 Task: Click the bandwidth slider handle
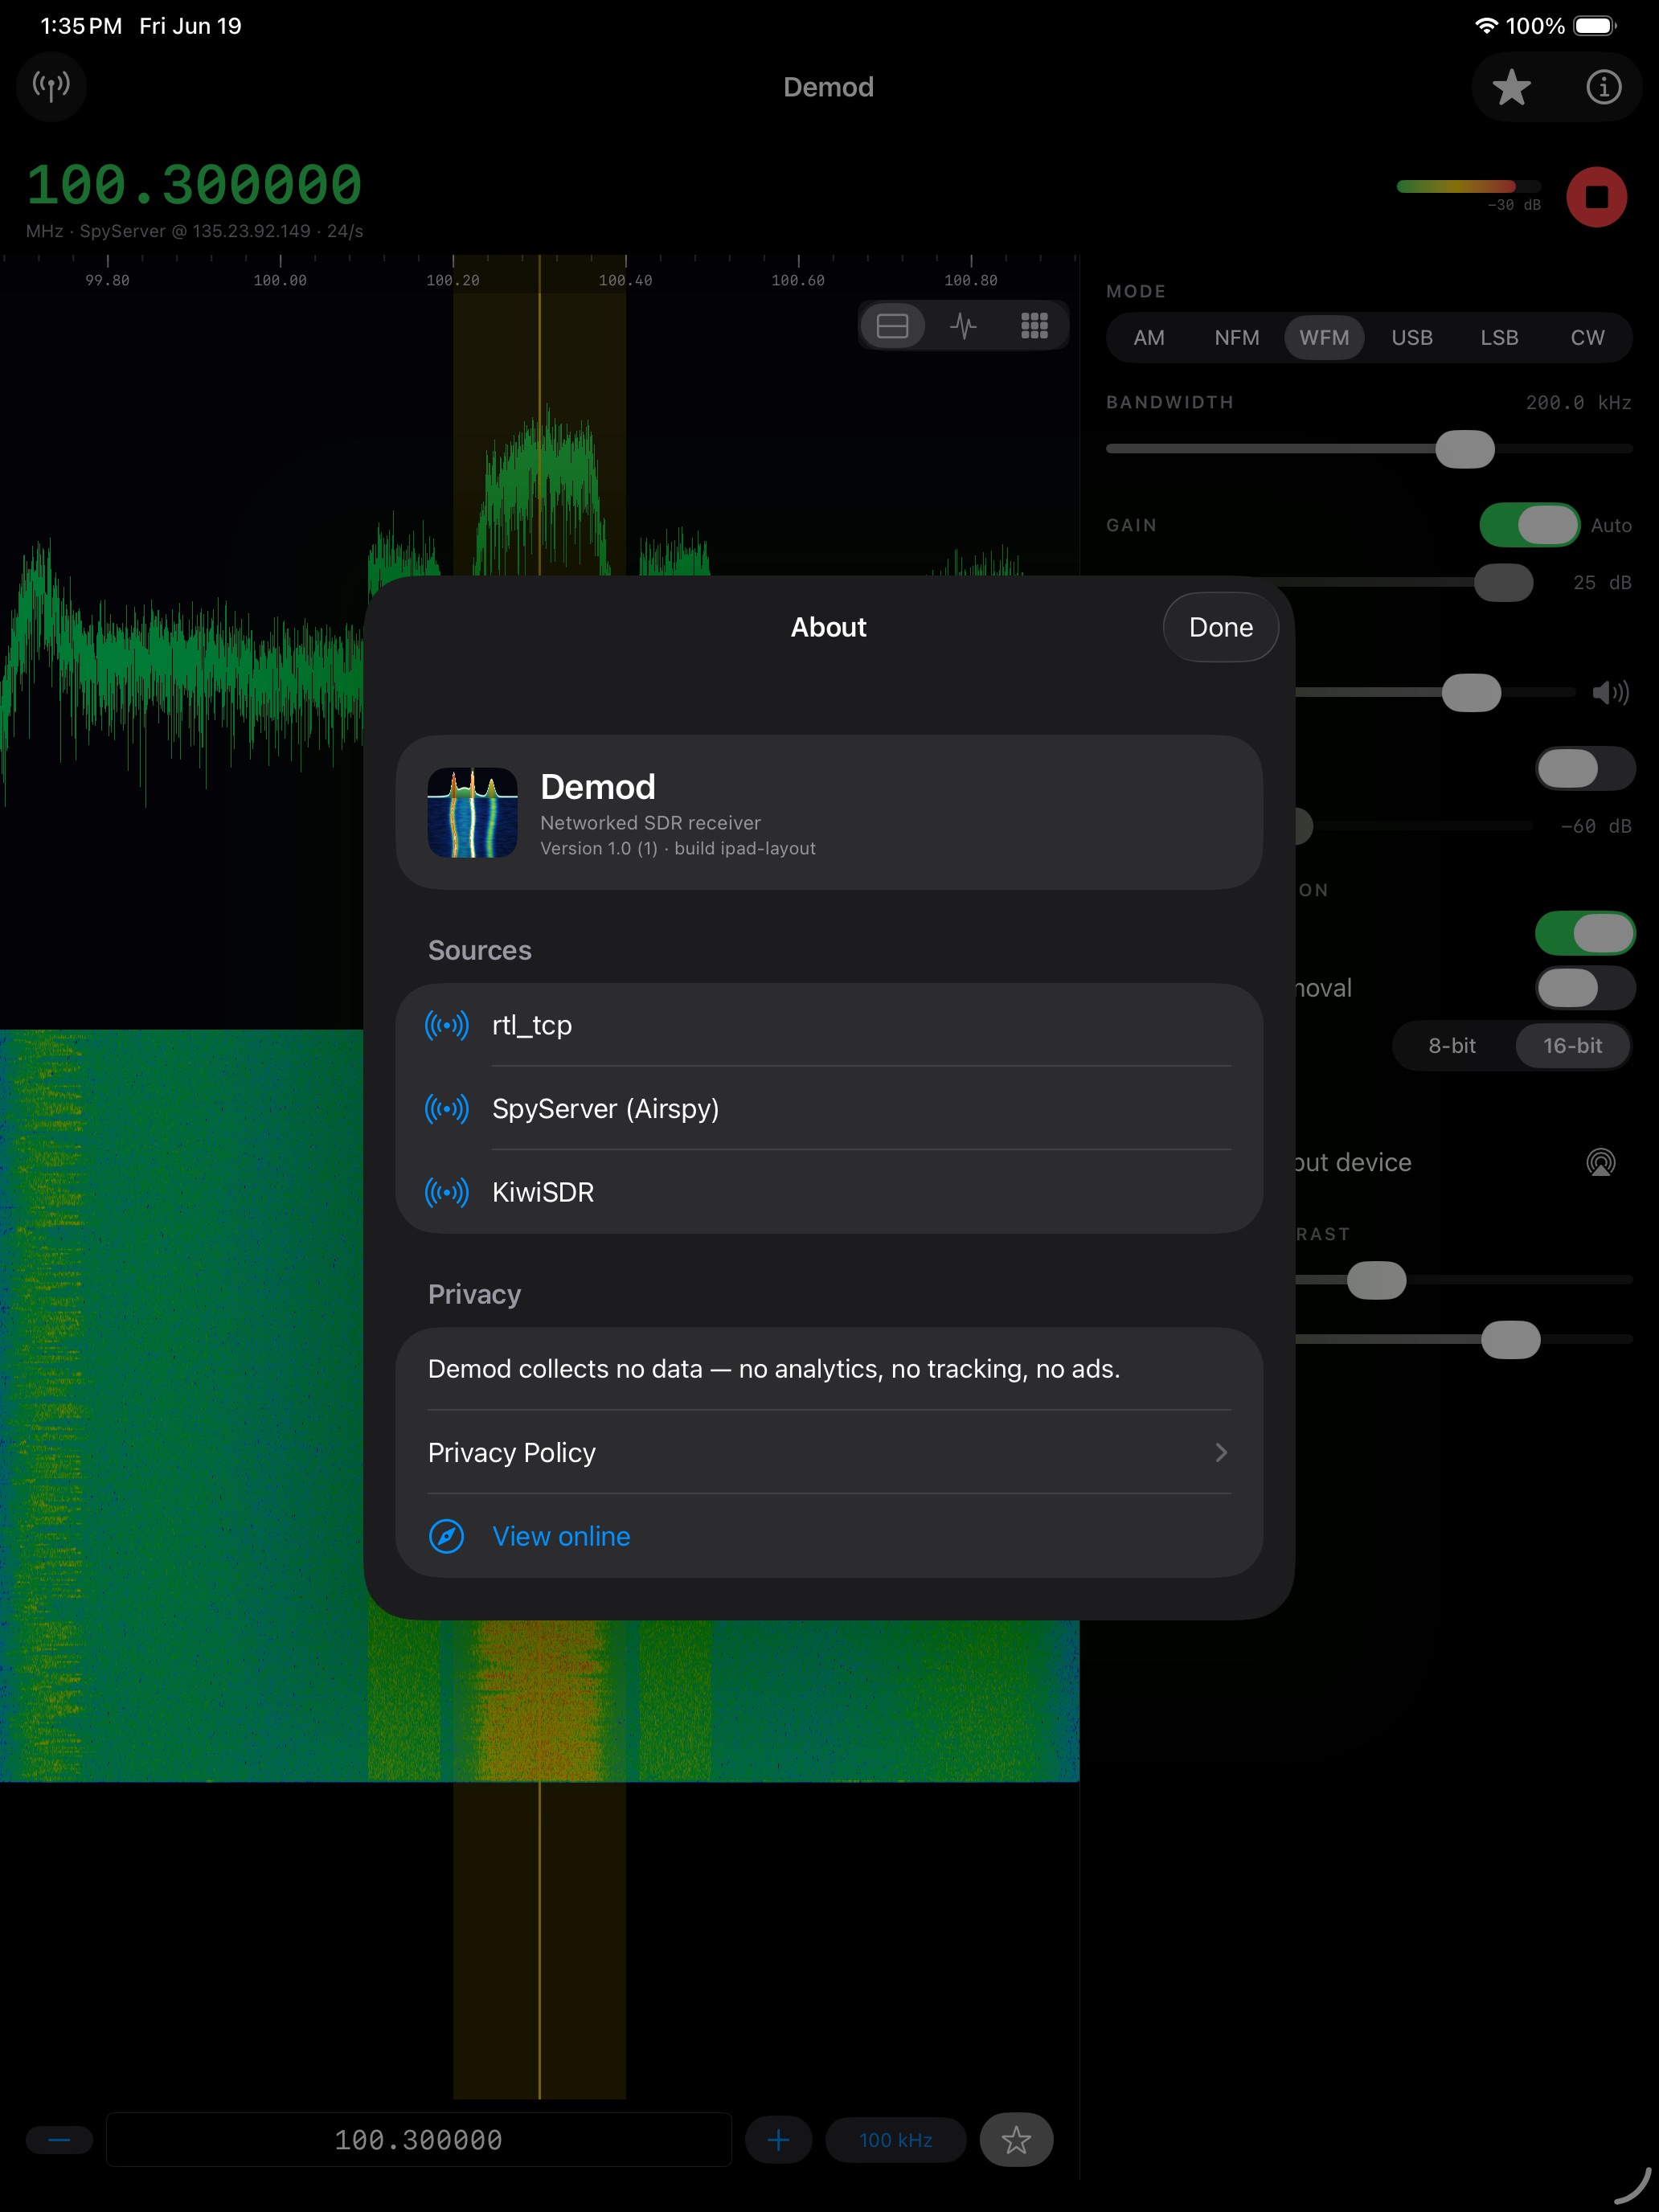pyautogui.click(x=1464, y=449)
